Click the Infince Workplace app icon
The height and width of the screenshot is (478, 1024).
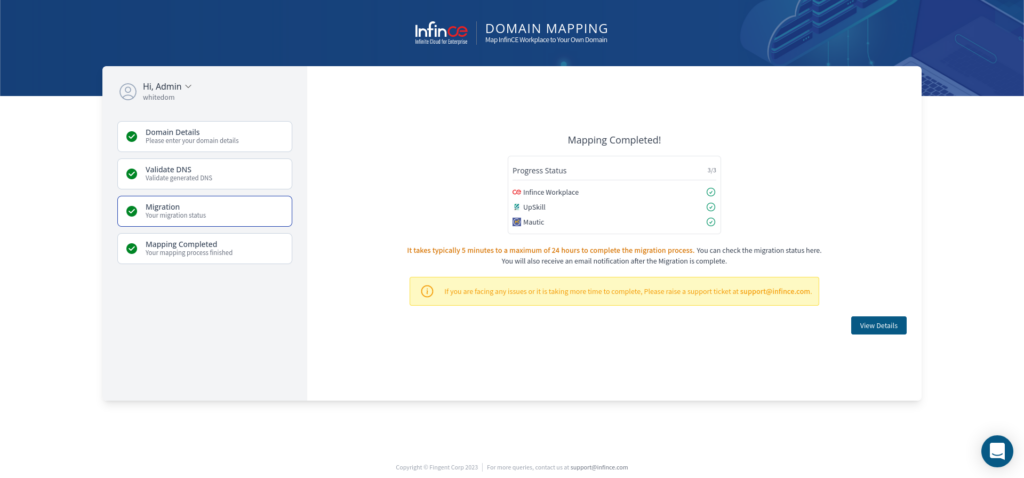pyautogui.click(x=517, y=192)
